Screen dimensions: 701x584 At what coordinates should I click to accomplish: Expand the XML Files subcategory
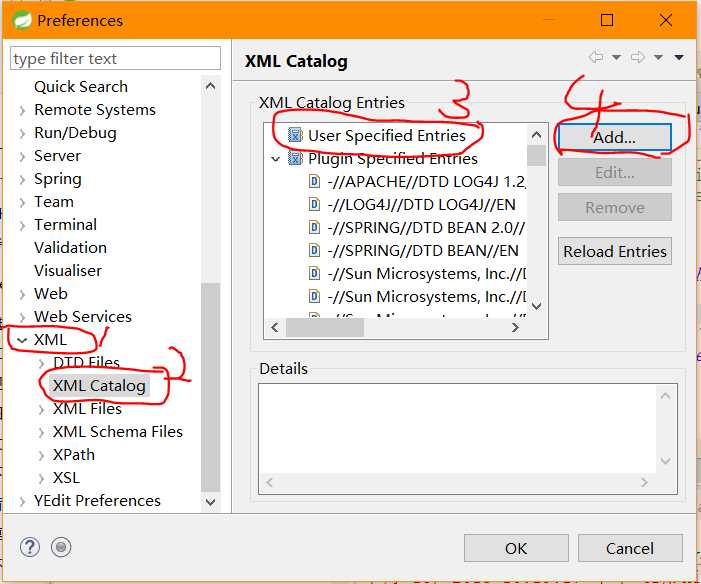pyautogui.click(x=41, y=409)
